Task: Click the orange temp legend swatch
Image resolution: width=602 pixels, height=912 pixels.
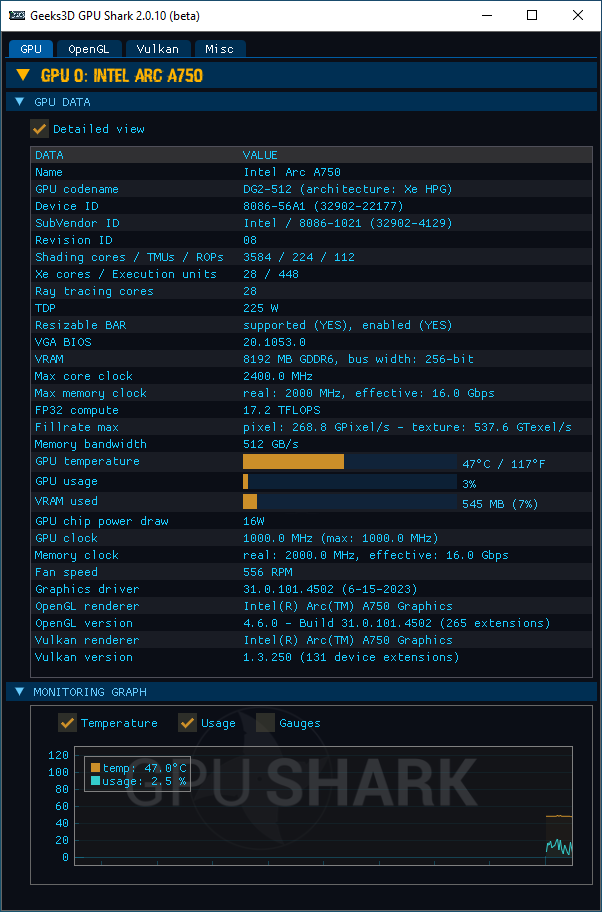Action: 96,768
